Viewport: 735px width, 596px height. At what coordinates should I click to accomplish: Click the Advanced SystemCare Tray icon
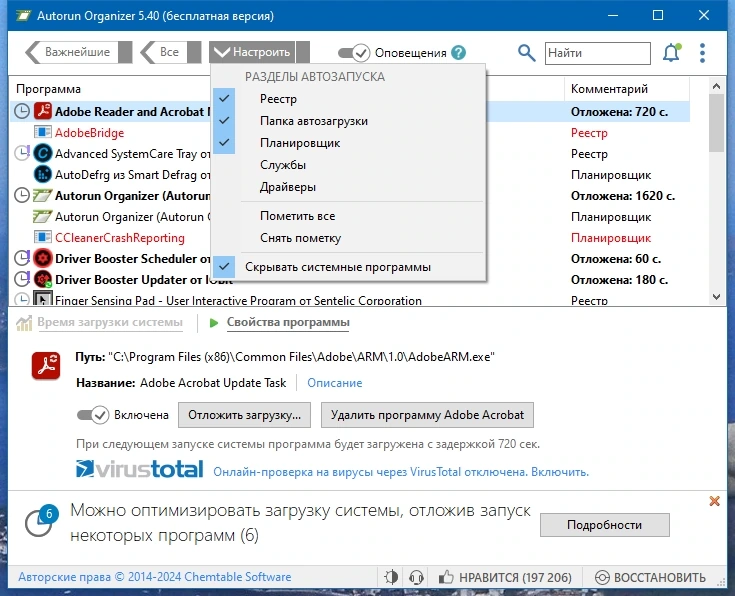[43, 153]
